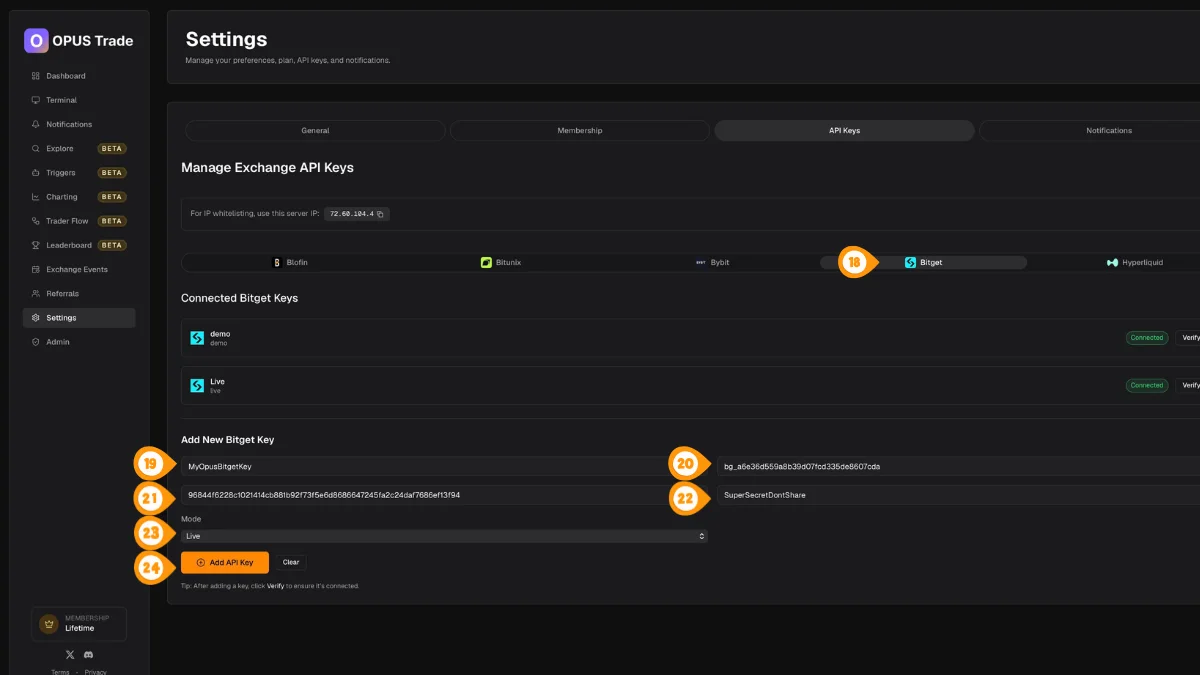Viewport: 1200px width, 675px height.
Task: Open the Mode dropdown showing Live
Action: point(444,536)
